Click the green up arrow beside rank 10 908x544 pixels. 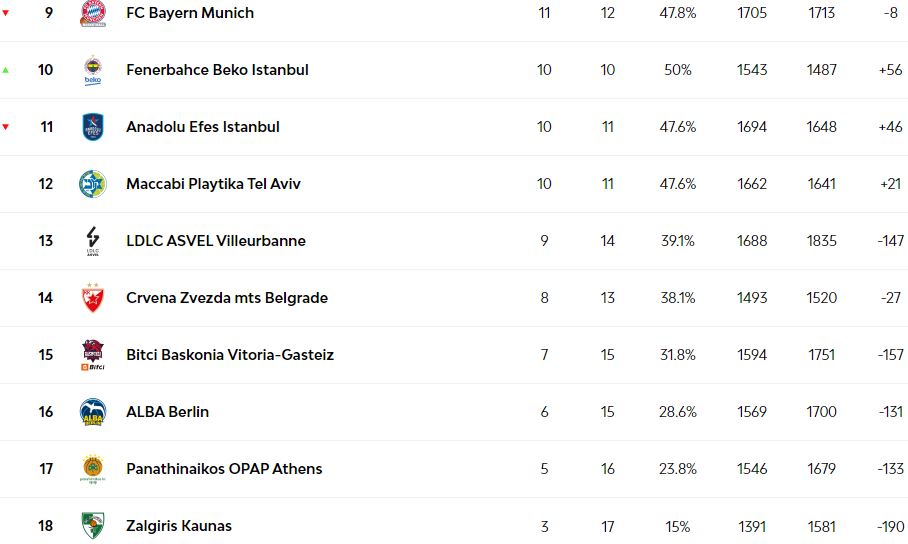pos(6,70)
